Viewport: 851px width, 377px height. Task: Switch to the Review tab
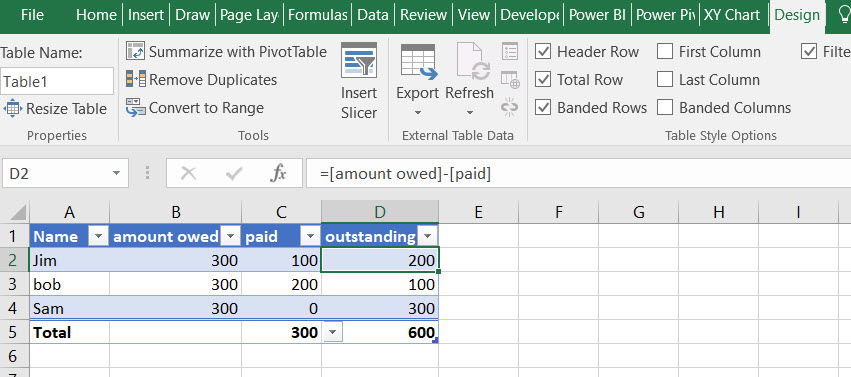tap(423, 15)
